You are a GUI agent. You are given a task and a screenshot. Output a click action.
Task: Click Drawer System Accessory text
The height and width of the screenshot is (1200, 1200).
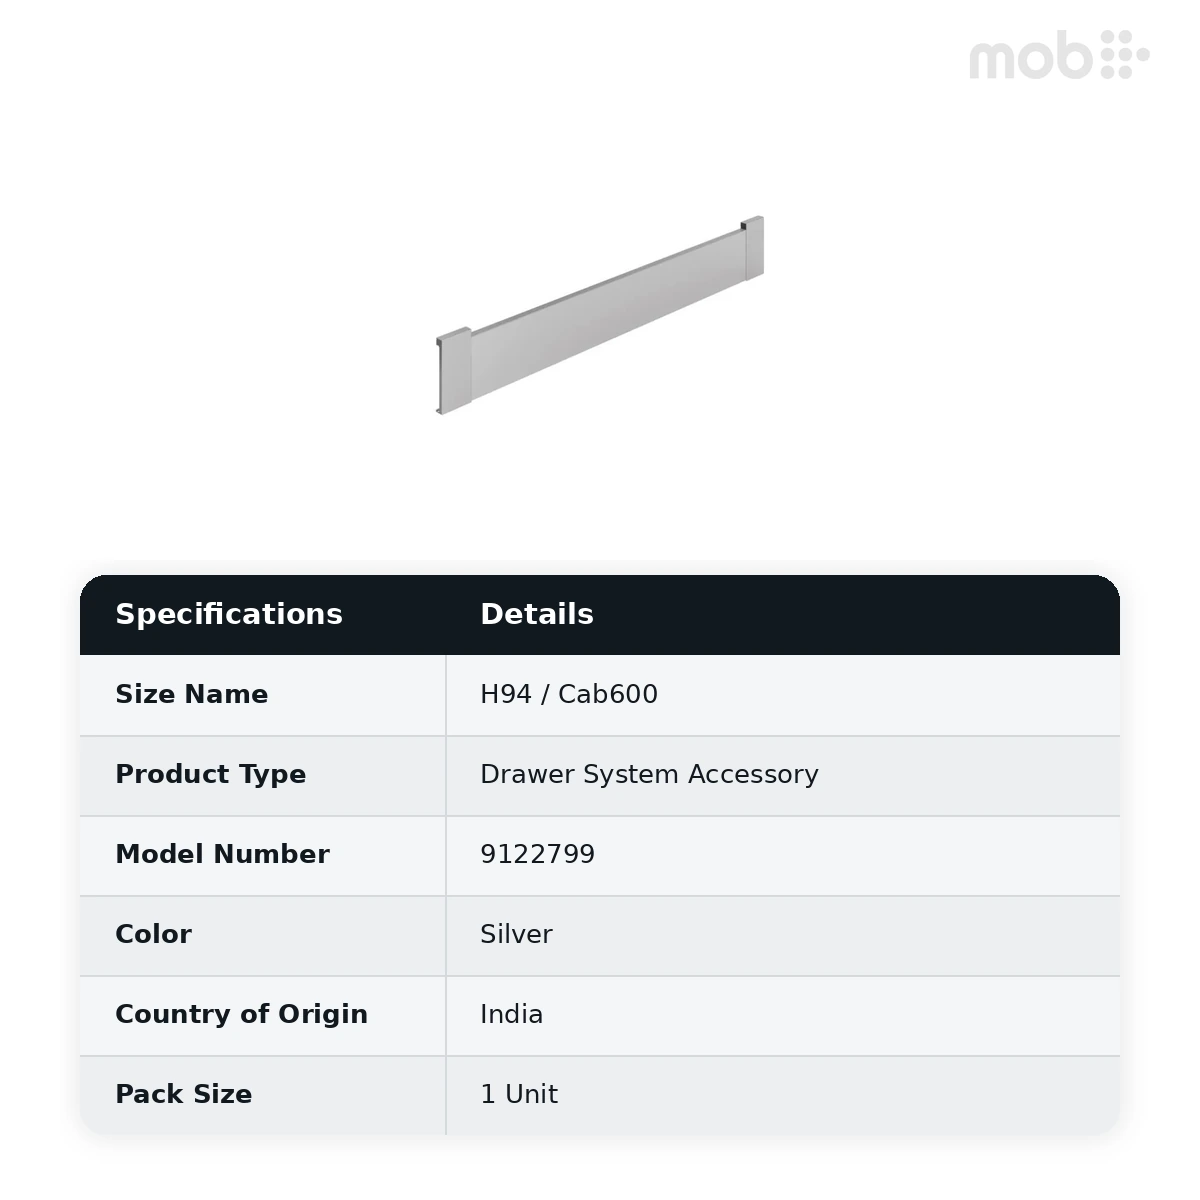649,774
